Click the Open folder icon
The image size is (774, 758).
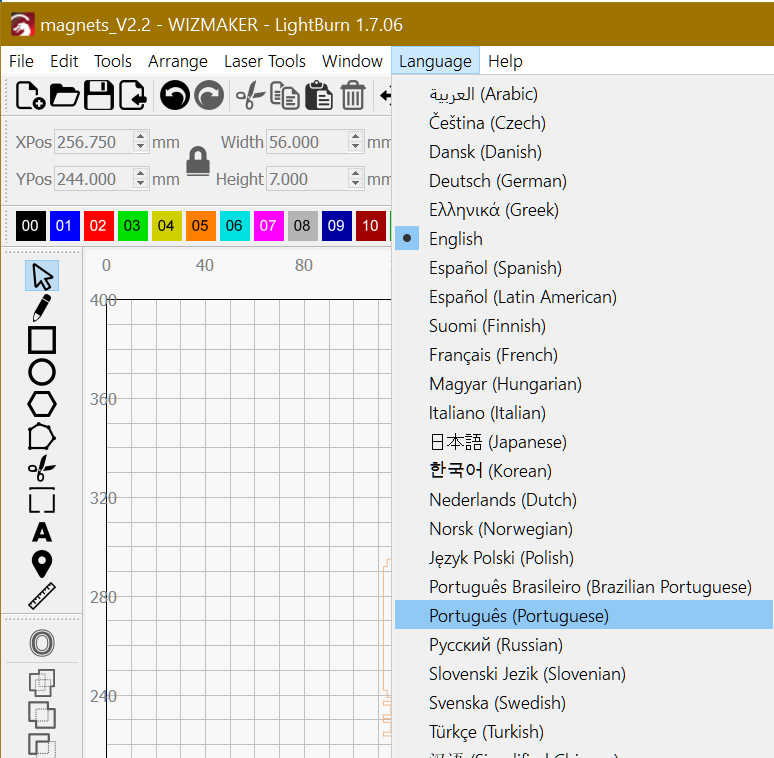[x=64, y=95]
